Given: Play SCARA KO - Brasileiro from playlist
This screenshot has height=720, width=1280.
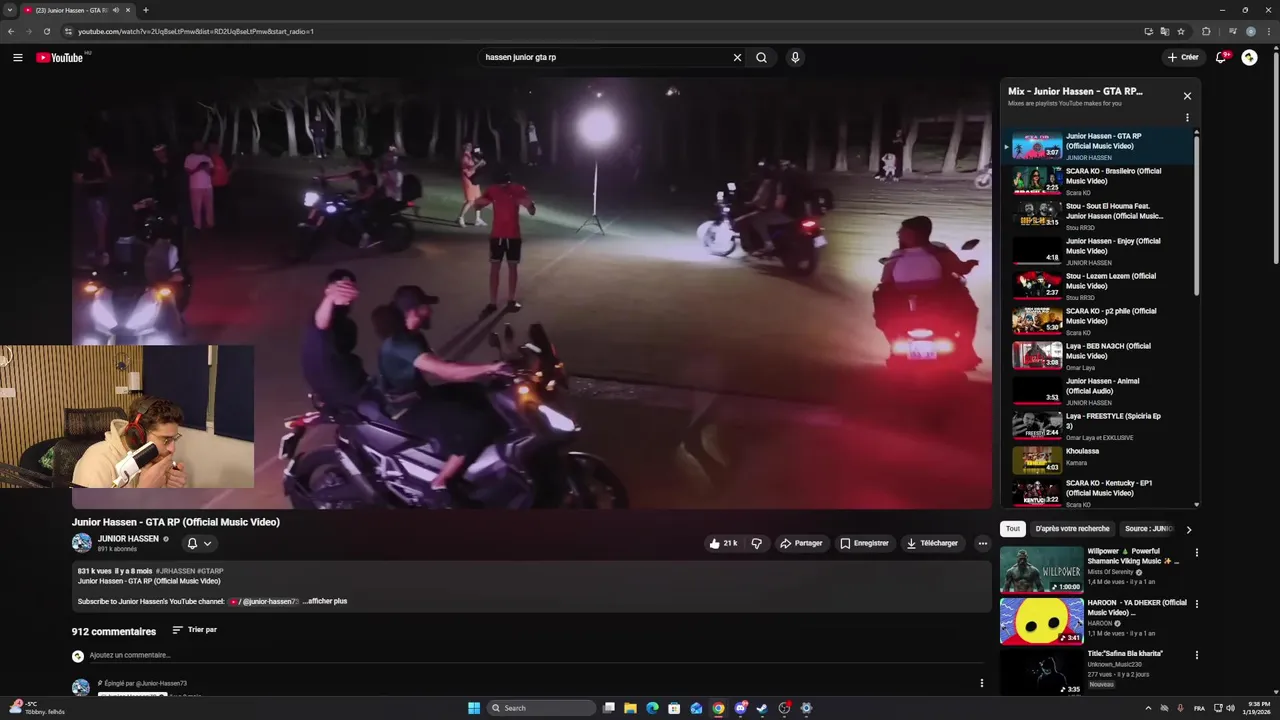Looking at the screenshot, I should 1097,181.
